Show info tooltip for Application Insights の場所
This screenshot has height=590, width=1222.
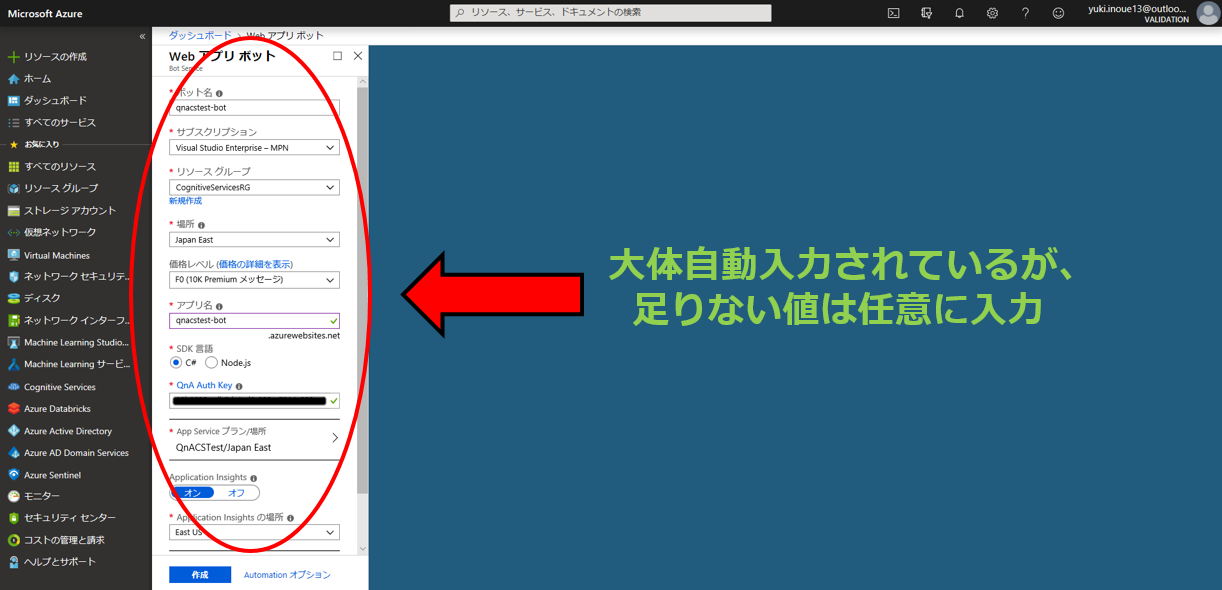click(291, 518)
